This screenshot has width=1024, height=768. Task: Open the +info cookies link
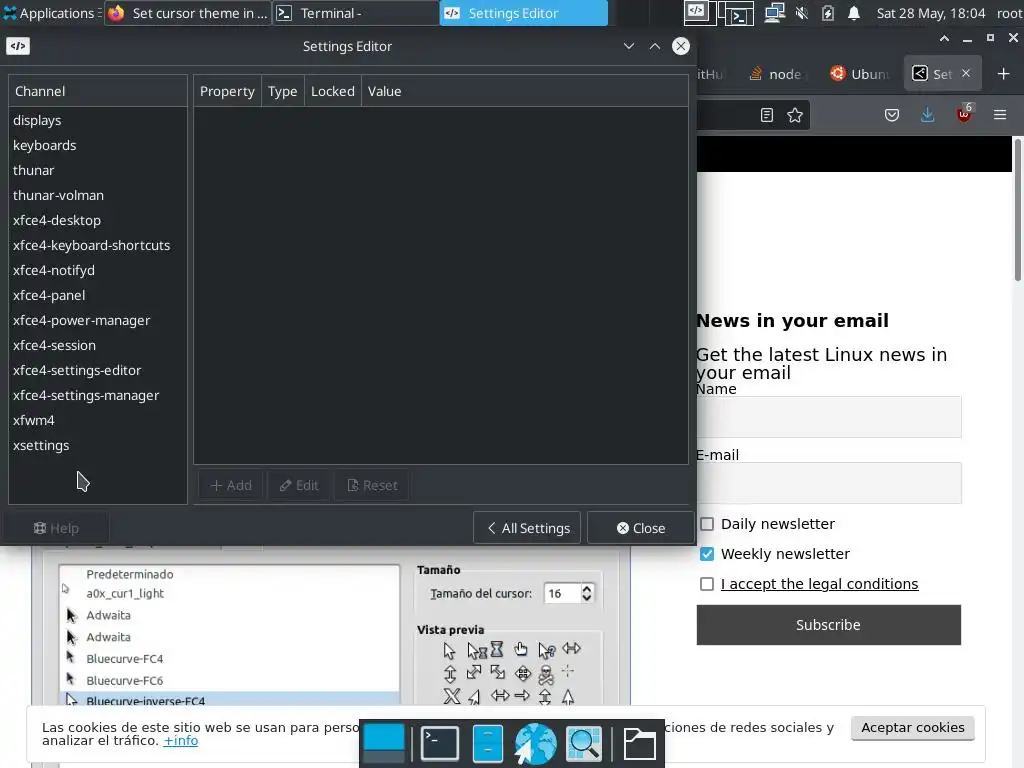181,741
